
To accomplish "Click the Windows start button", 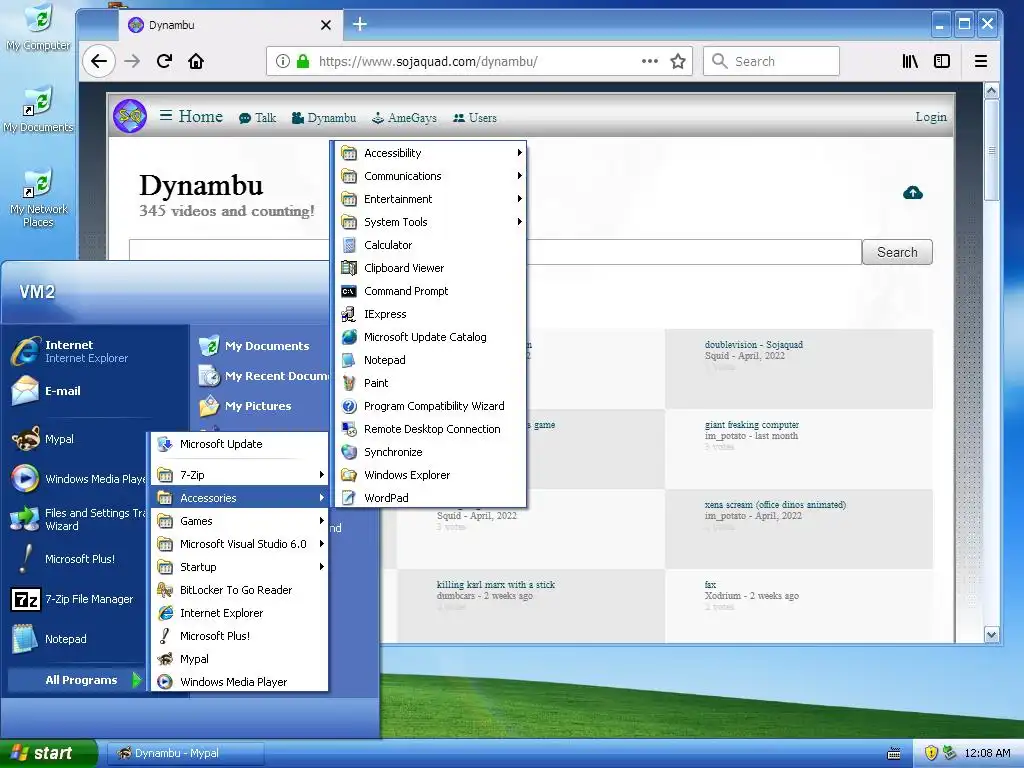I will (x=48, y=753).
